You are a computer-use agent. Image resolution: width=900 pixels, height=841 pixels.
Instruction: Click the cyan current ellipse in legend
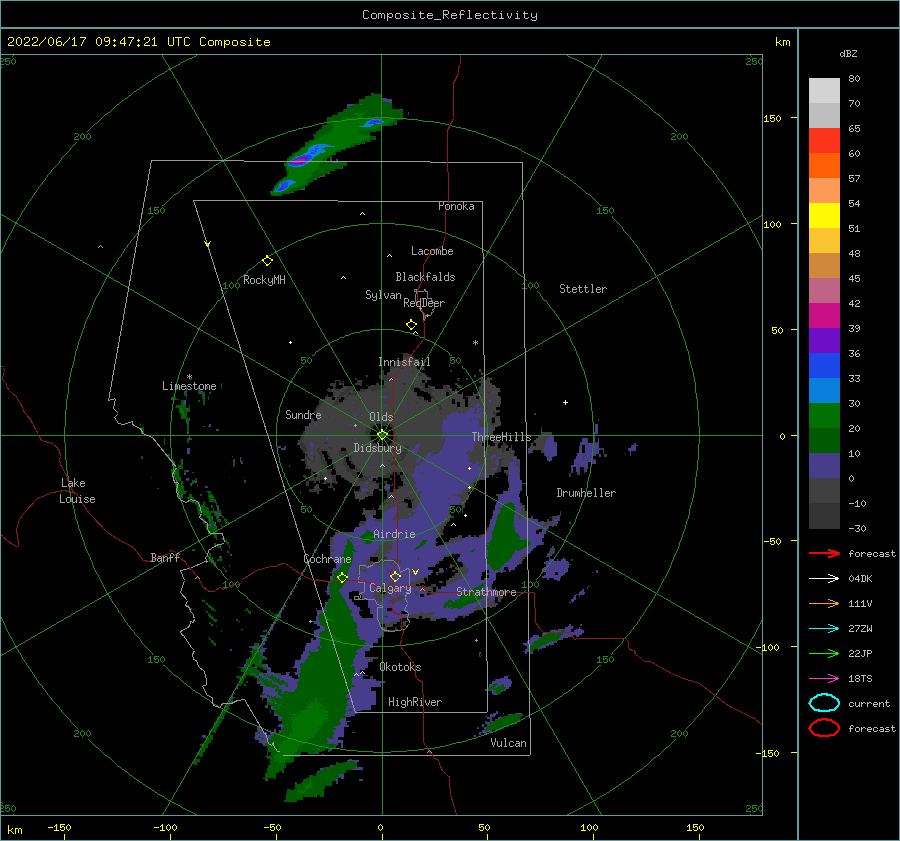[824, 703]
